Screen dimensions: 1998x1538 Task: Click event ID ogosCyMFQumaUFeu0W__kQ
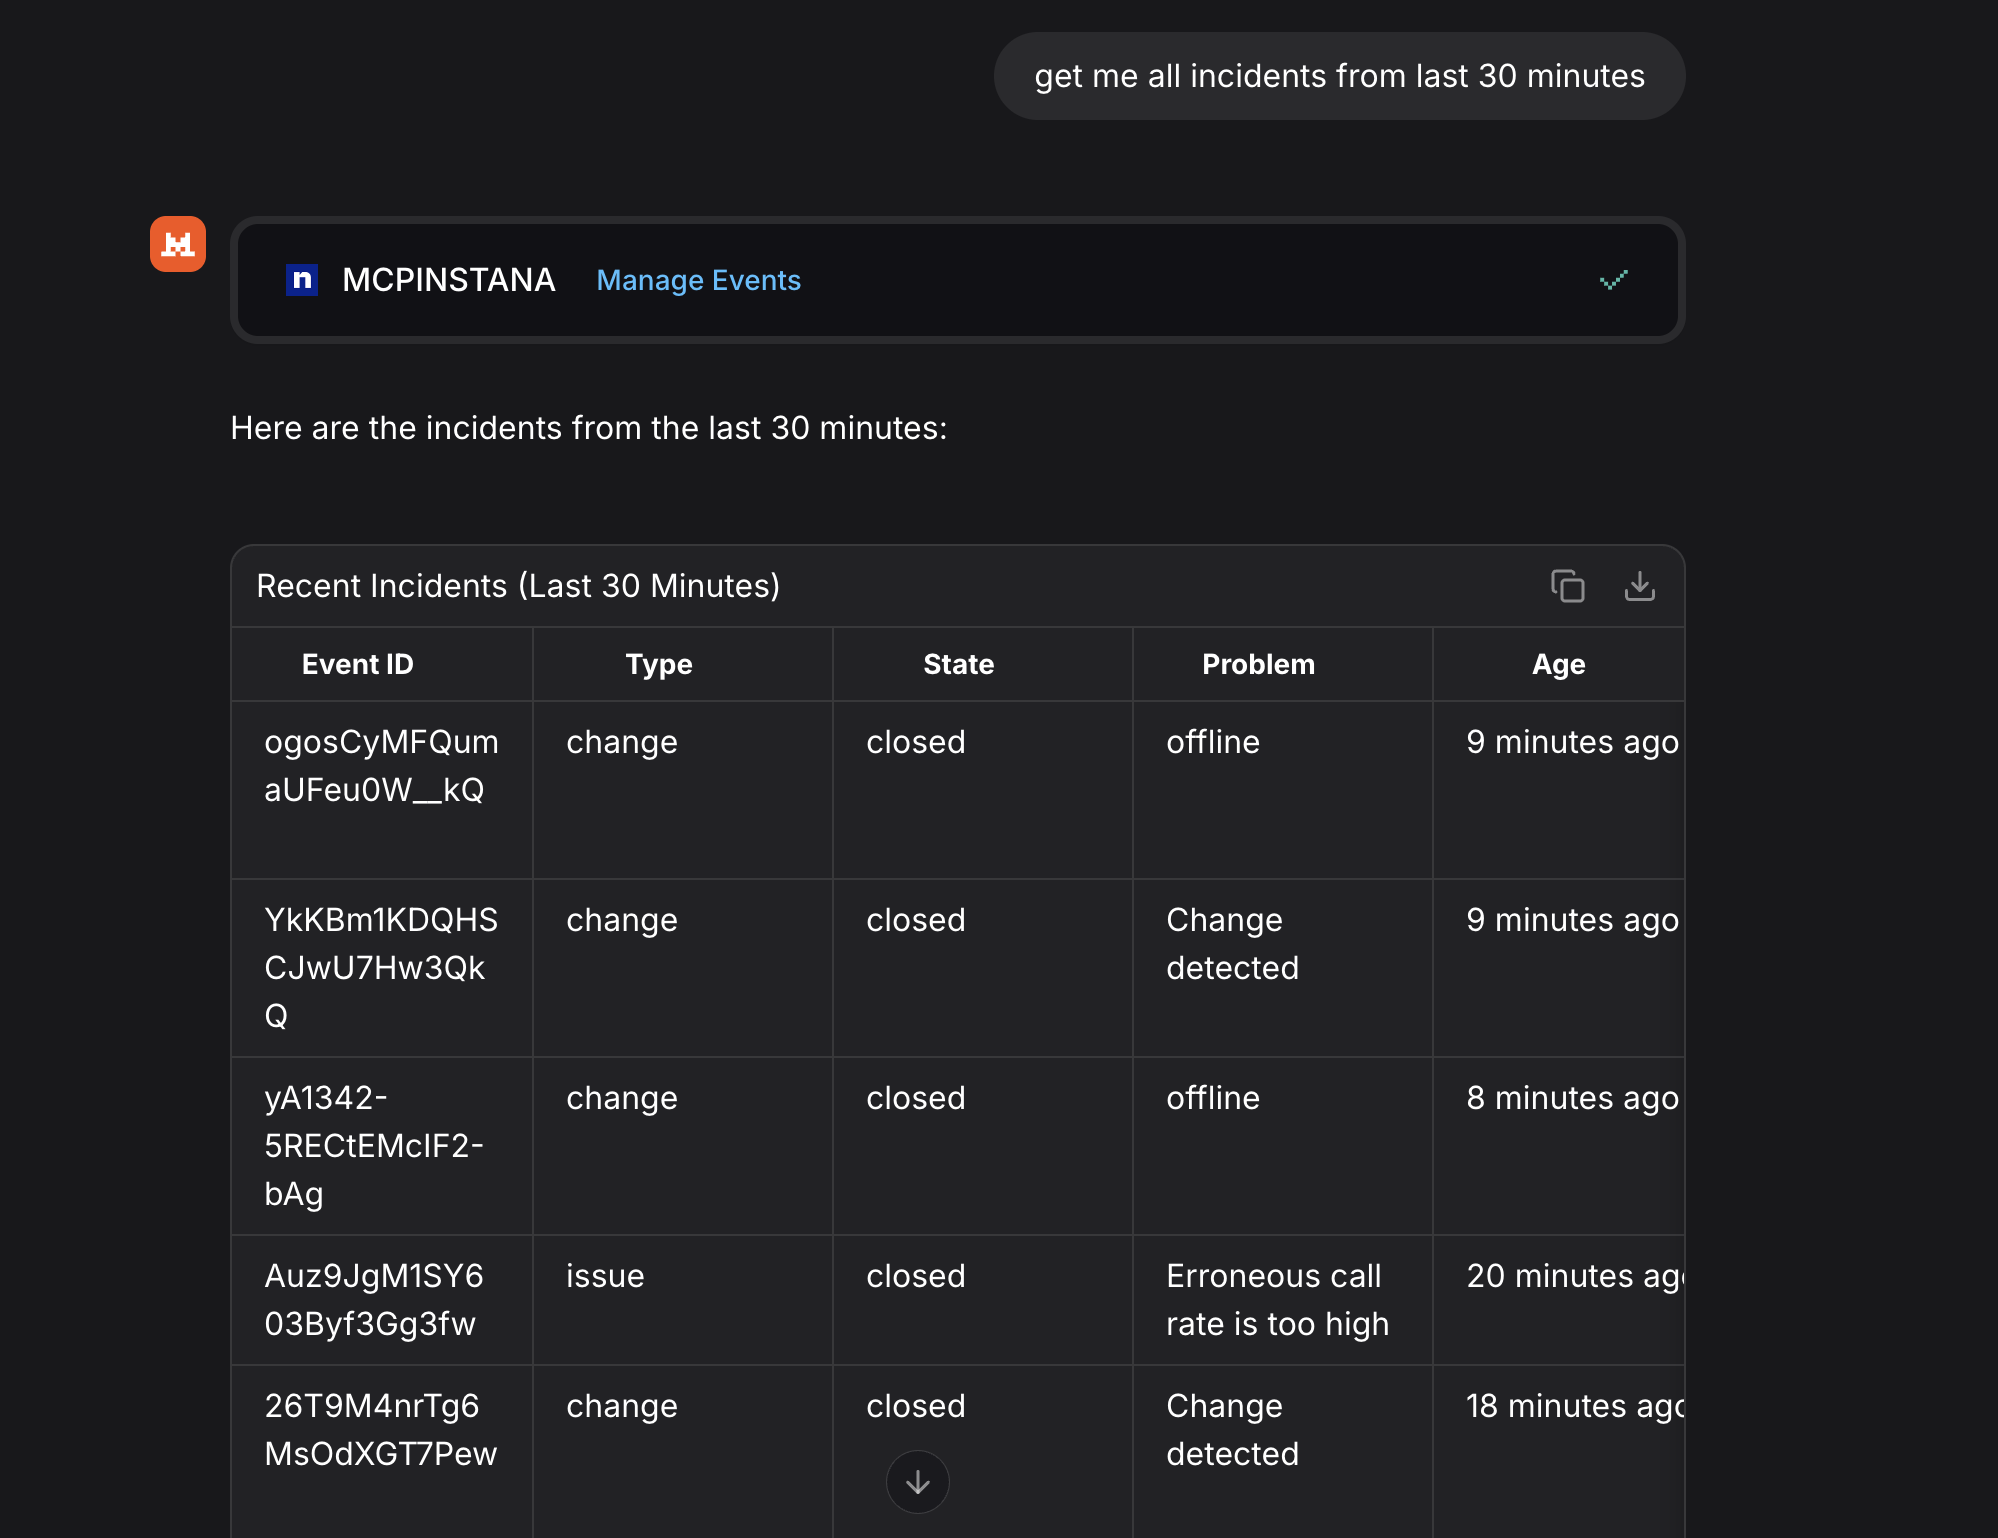381,766
